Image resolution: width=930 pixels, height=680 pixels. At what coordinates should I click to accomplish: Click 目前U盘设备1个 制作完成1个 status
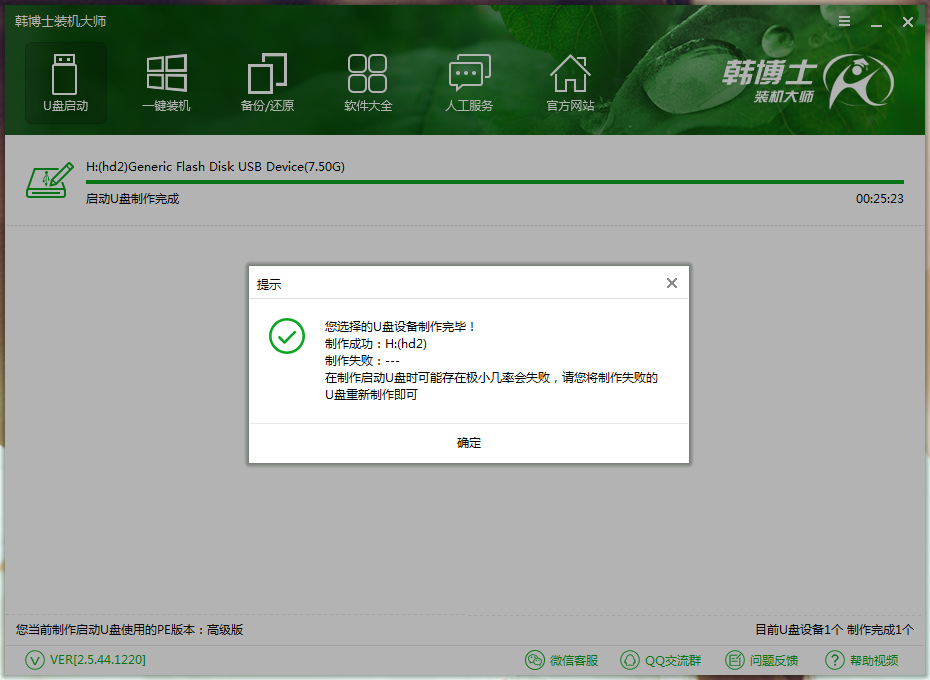pos(834,630)
